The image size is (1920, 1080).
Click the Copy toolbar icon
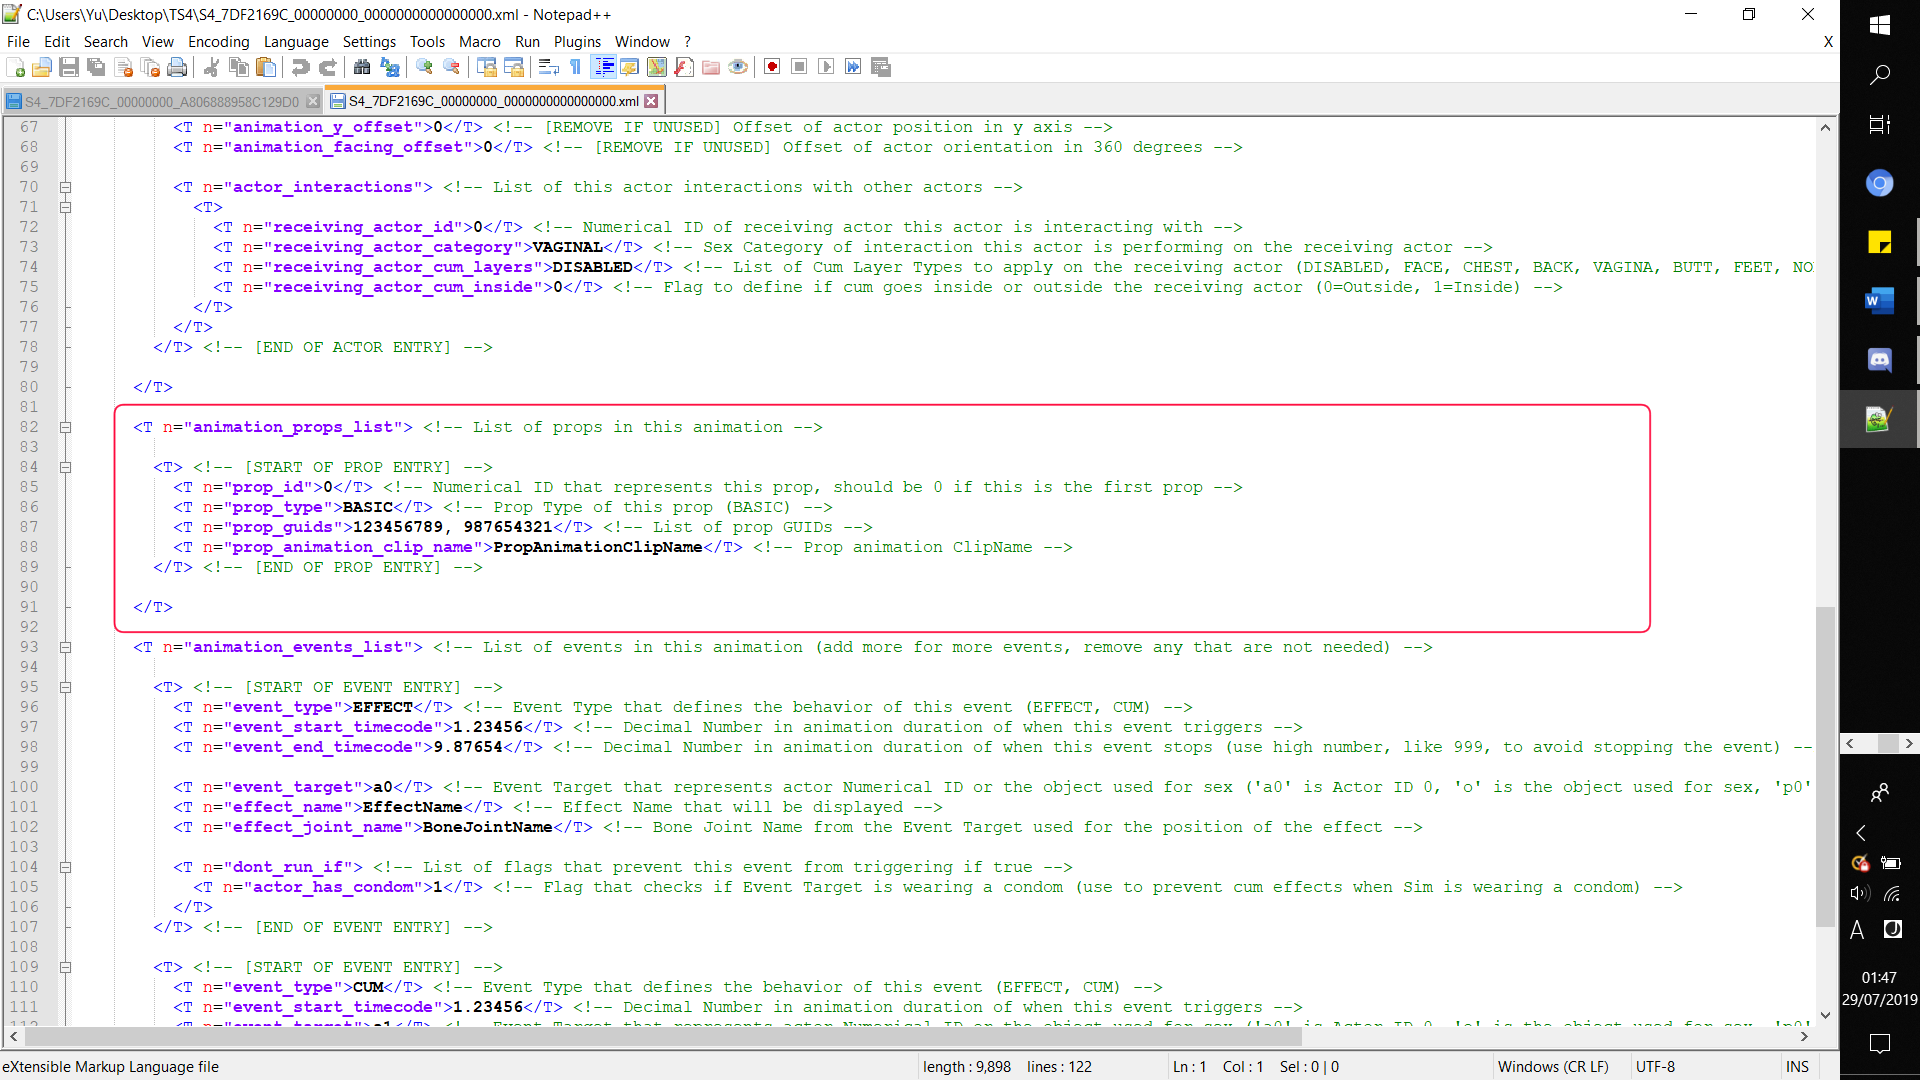[x=239, y=67]
